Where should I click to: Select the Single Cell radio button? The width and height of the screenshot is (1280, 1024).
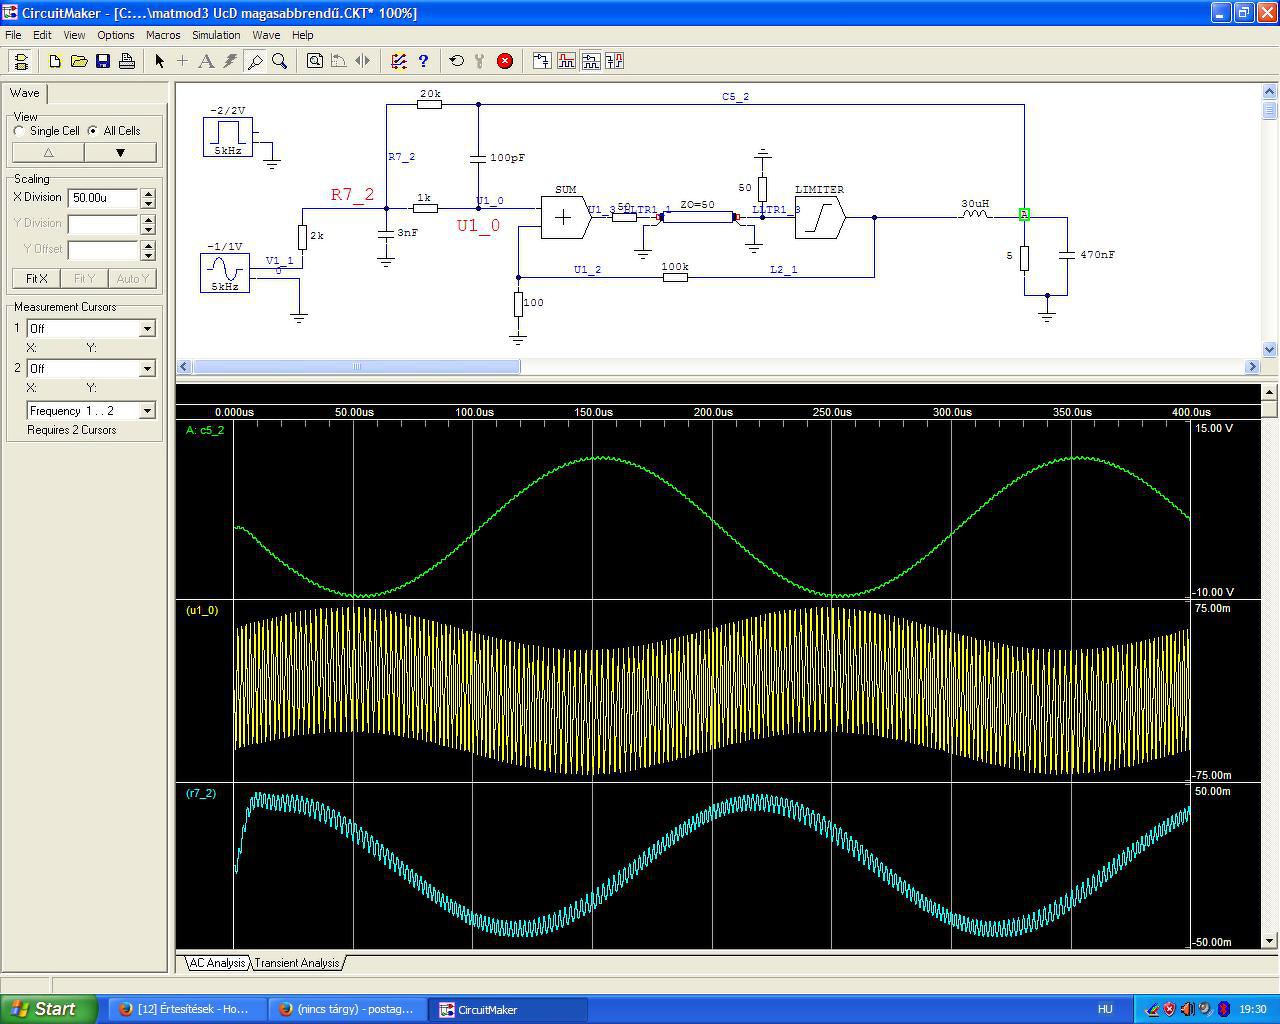20,131
